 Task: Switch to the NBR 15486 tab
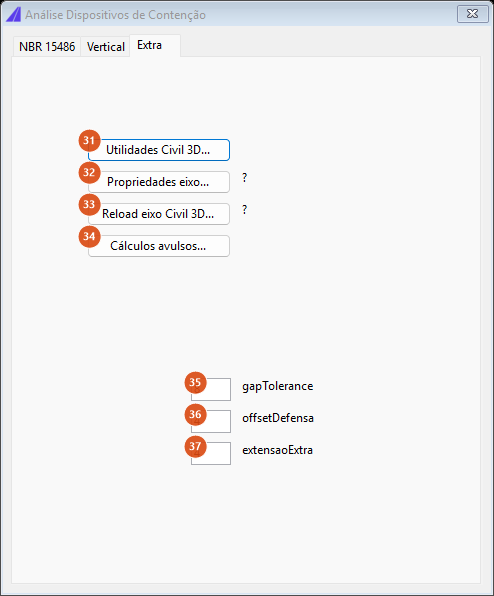click(47, 47)
